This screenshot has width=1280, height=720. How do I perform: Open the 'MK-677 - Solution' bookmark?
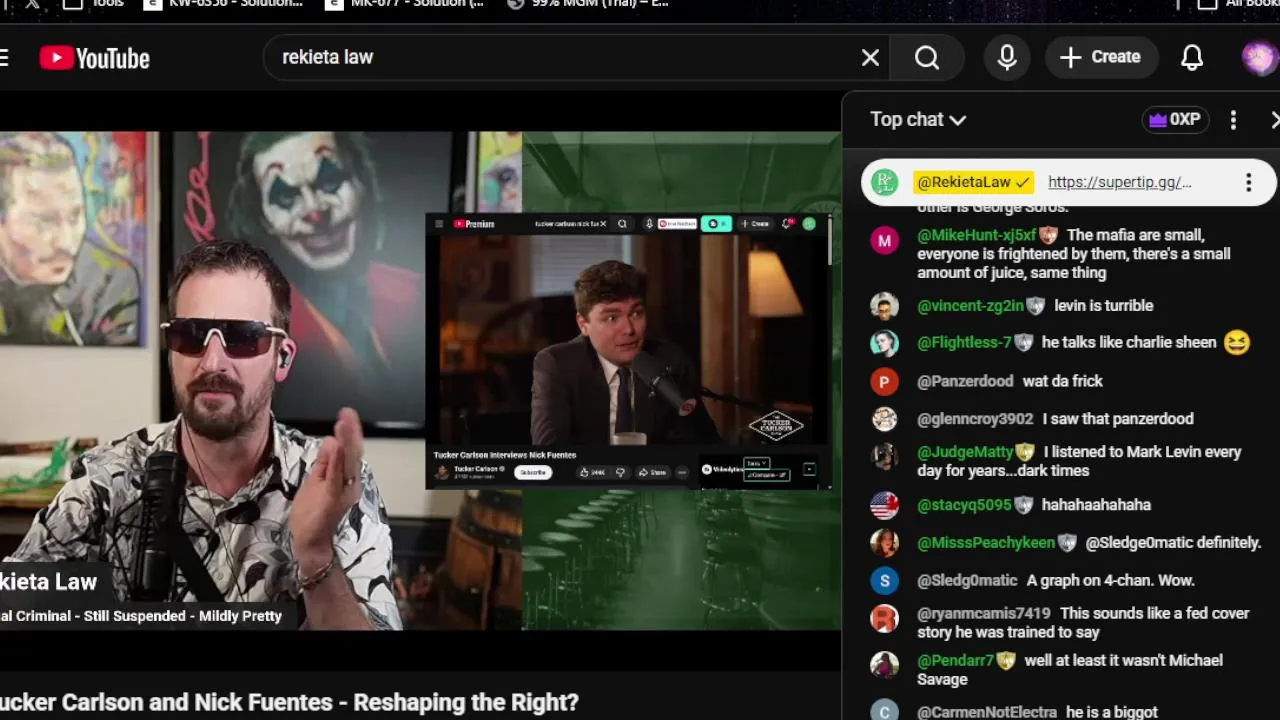coord(405,4)
